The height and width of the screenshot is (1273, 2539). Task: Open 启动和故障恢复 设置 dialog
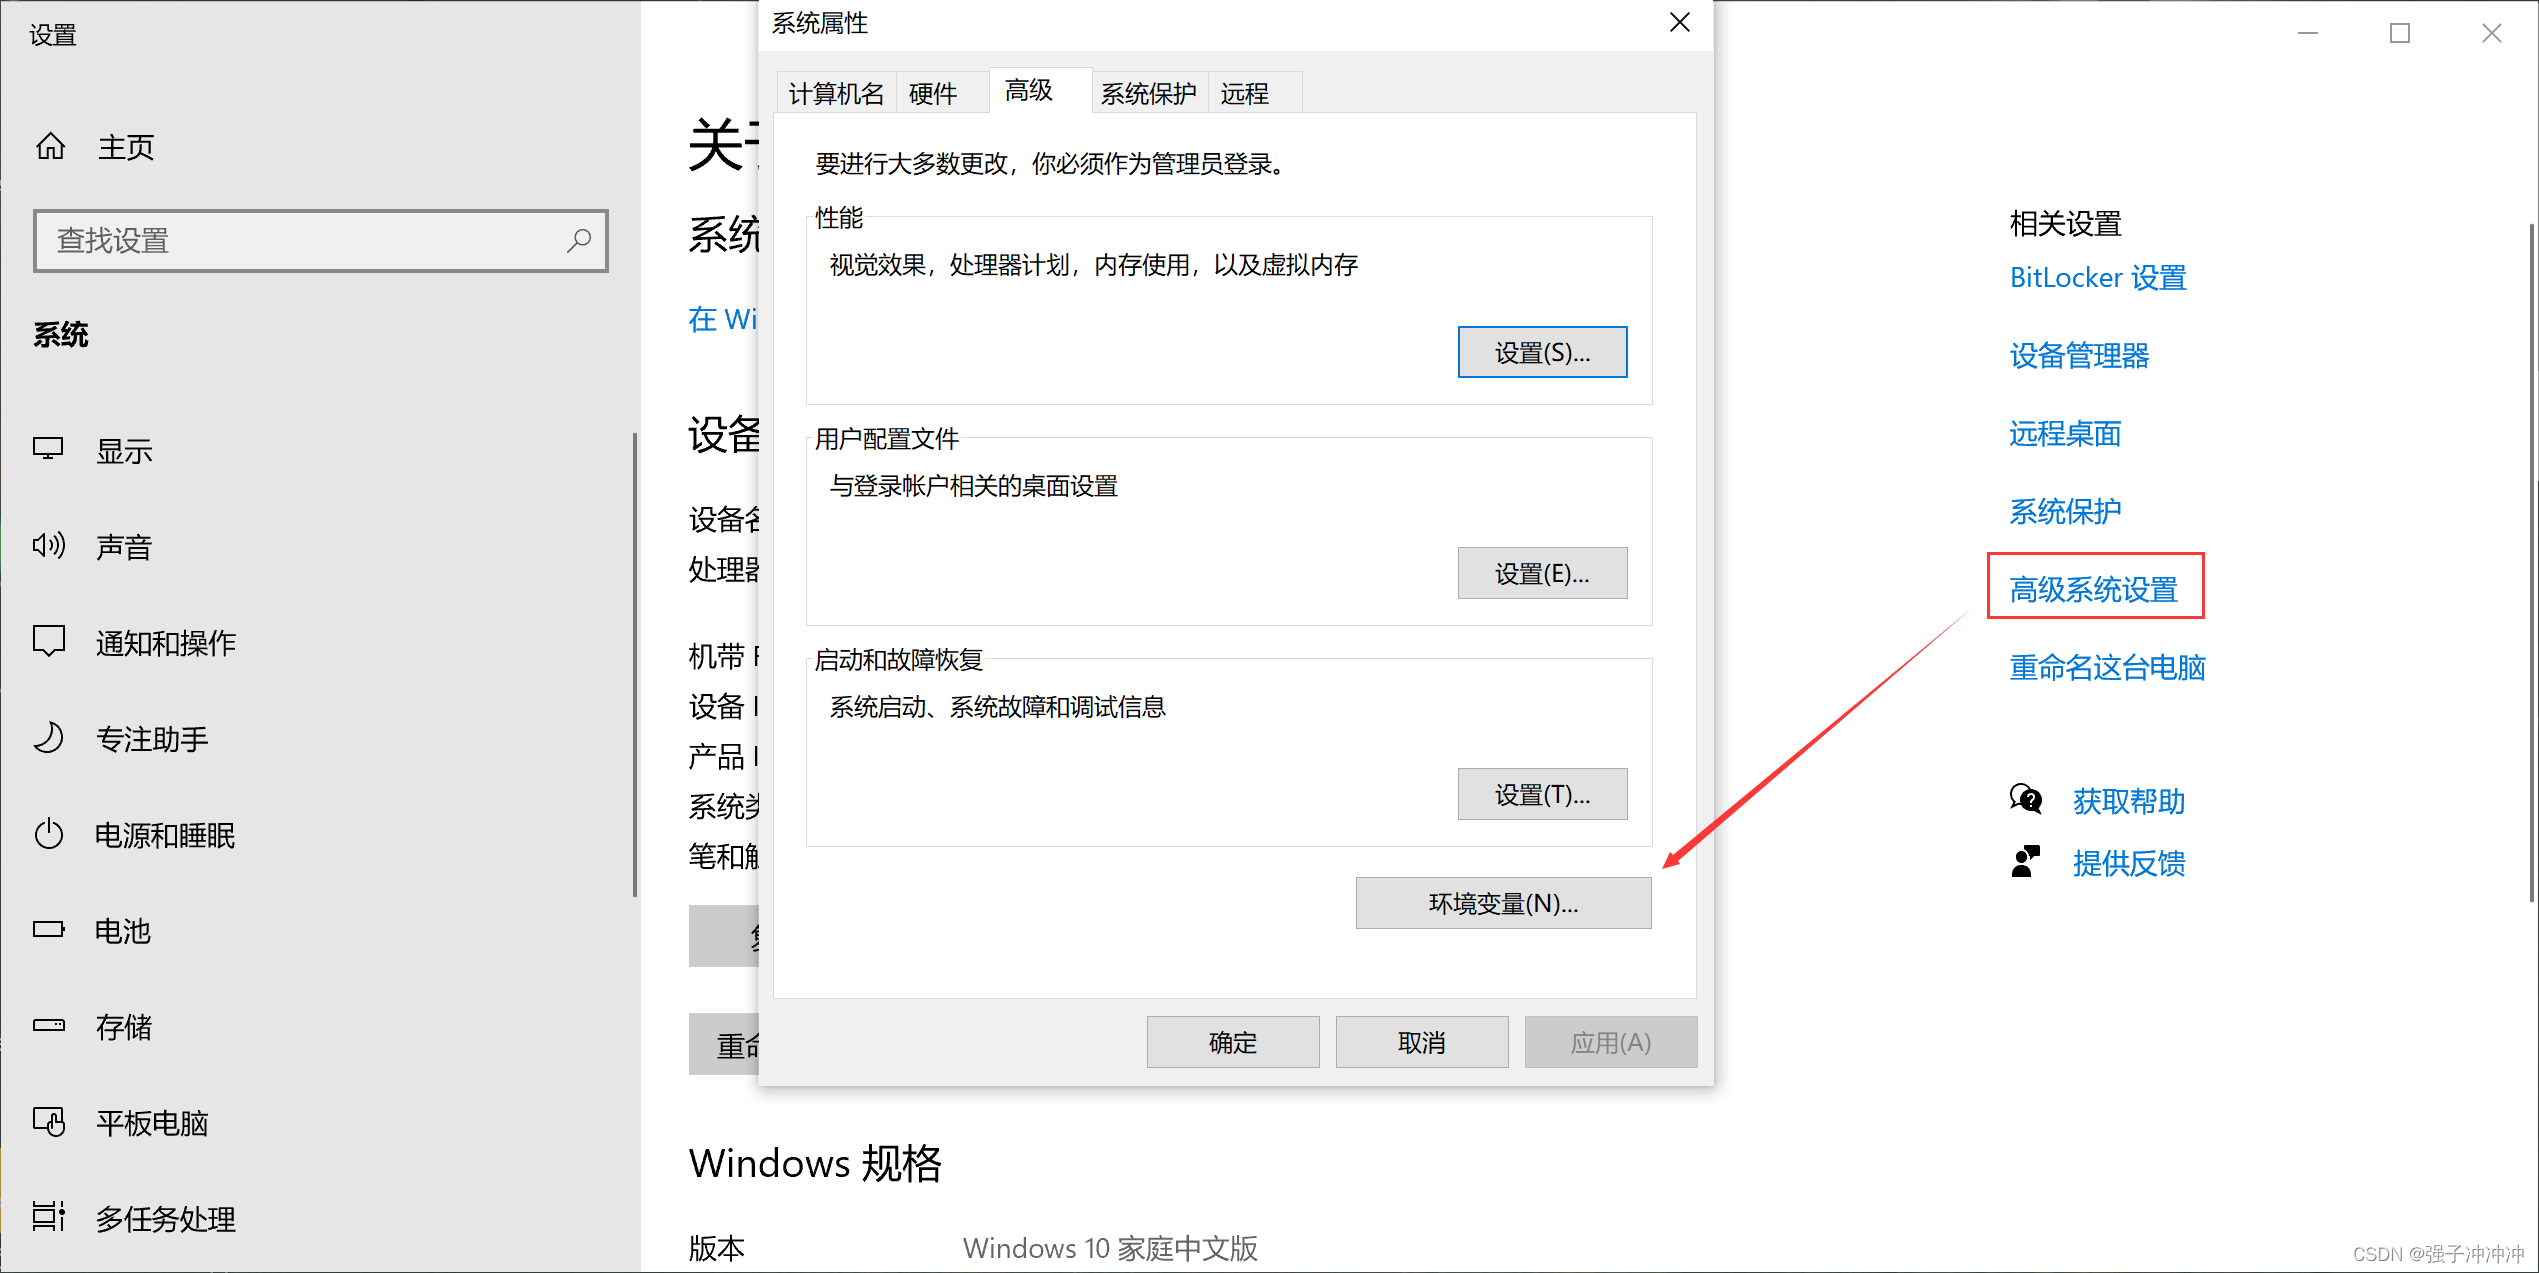(1542, 794)
